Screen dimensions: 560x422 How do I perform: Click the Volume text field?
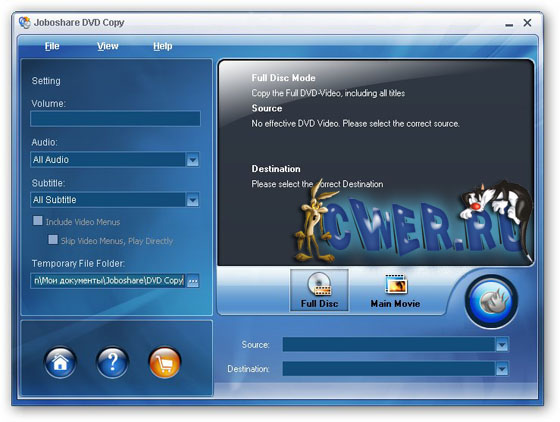(x=115, y=119)
